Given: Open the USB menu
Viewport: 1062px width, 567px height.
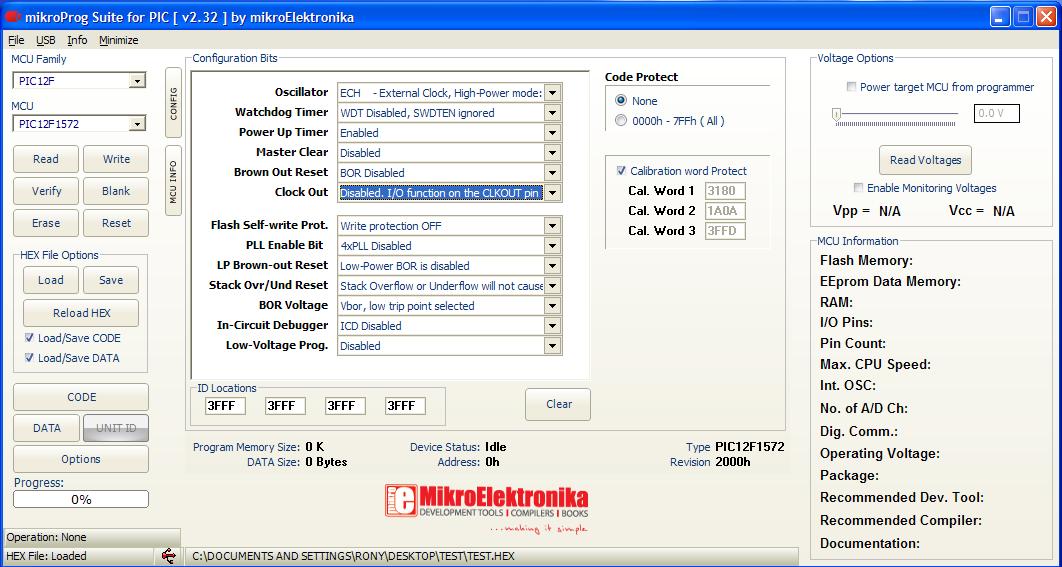Looking at the screenshot, I should pyautogui.click(x=46, y=40).
